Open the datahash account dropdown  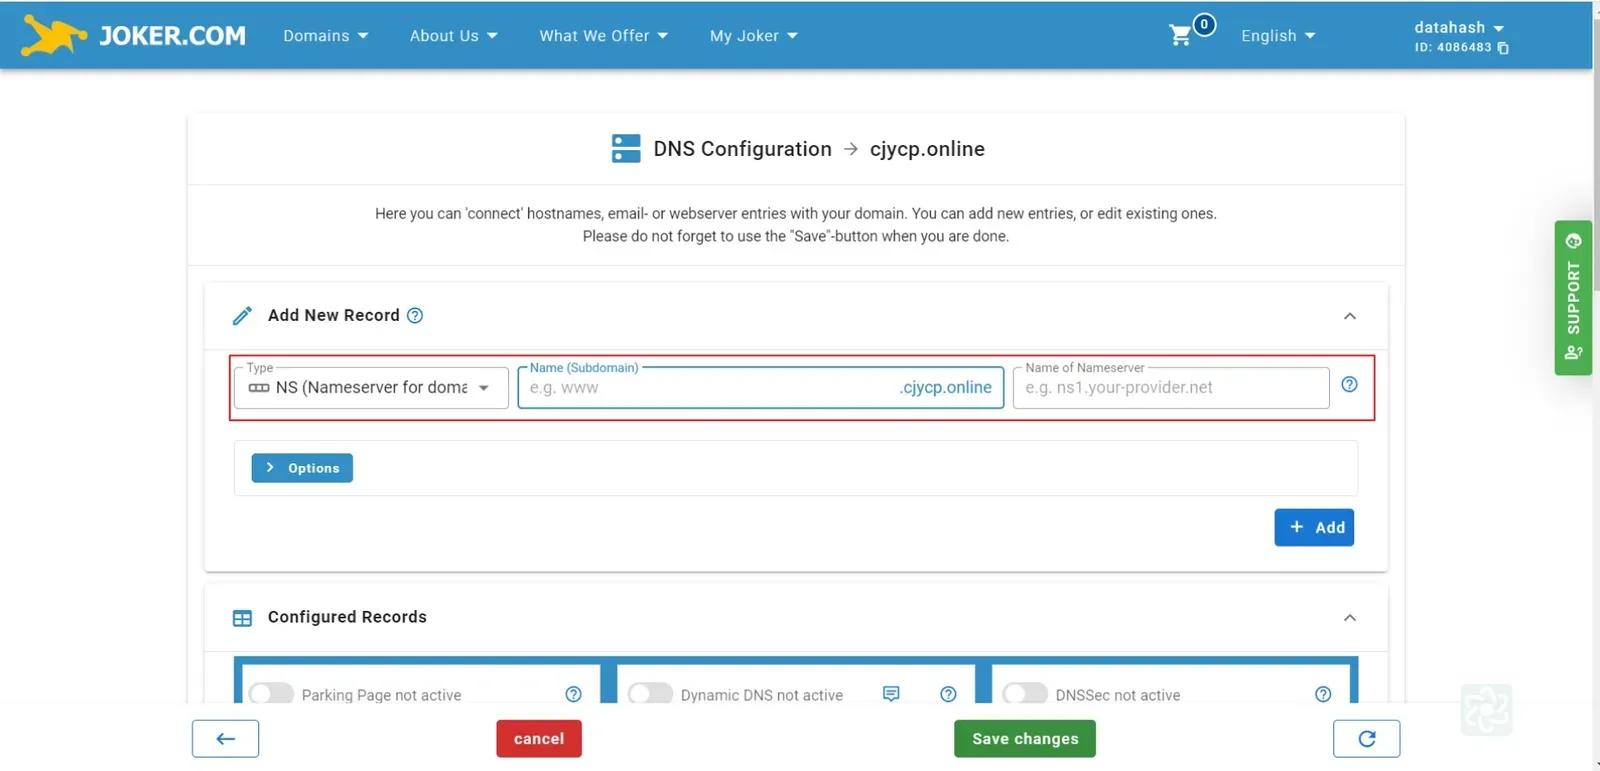coord(1459,28)
